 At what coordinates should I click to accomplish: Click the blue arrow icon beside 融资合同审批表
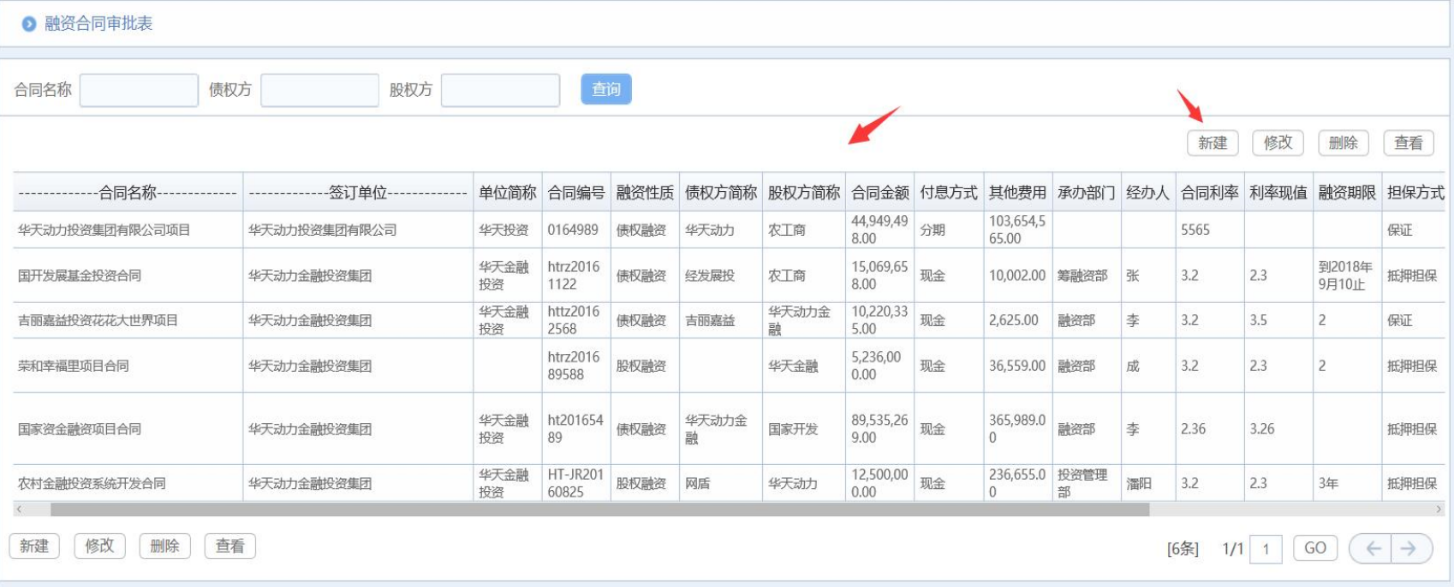coord(29,24)
